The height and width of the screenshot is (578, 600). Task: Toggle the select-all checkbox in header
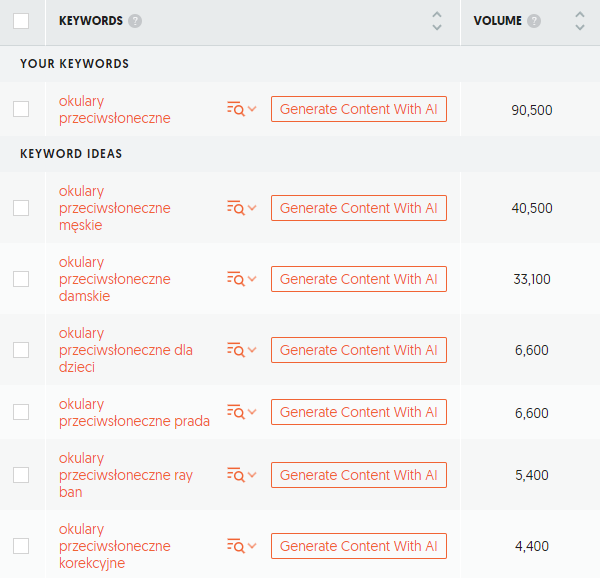click(x=21, y=21)
